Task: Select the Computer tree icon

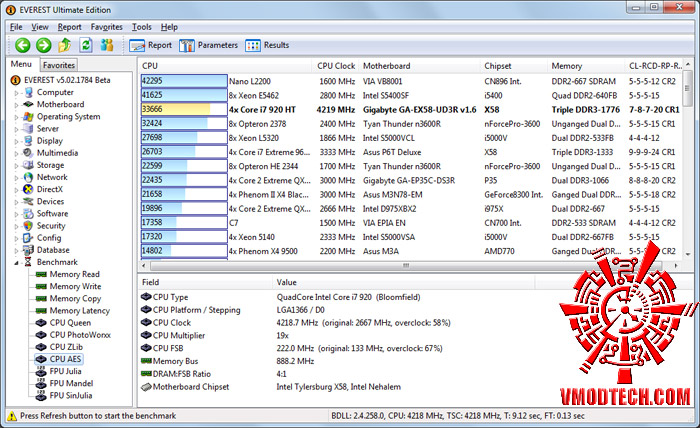Action: click(x=29, y=92)
